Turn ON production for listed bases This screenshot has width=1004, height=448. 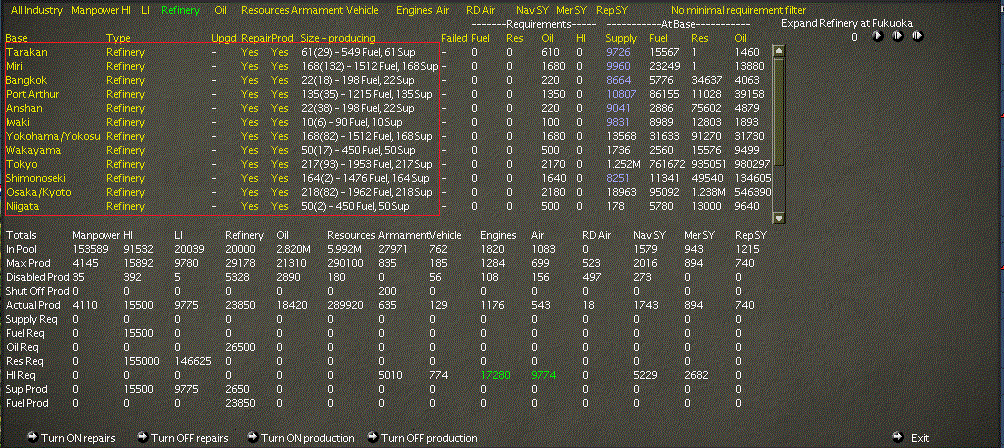300,438
